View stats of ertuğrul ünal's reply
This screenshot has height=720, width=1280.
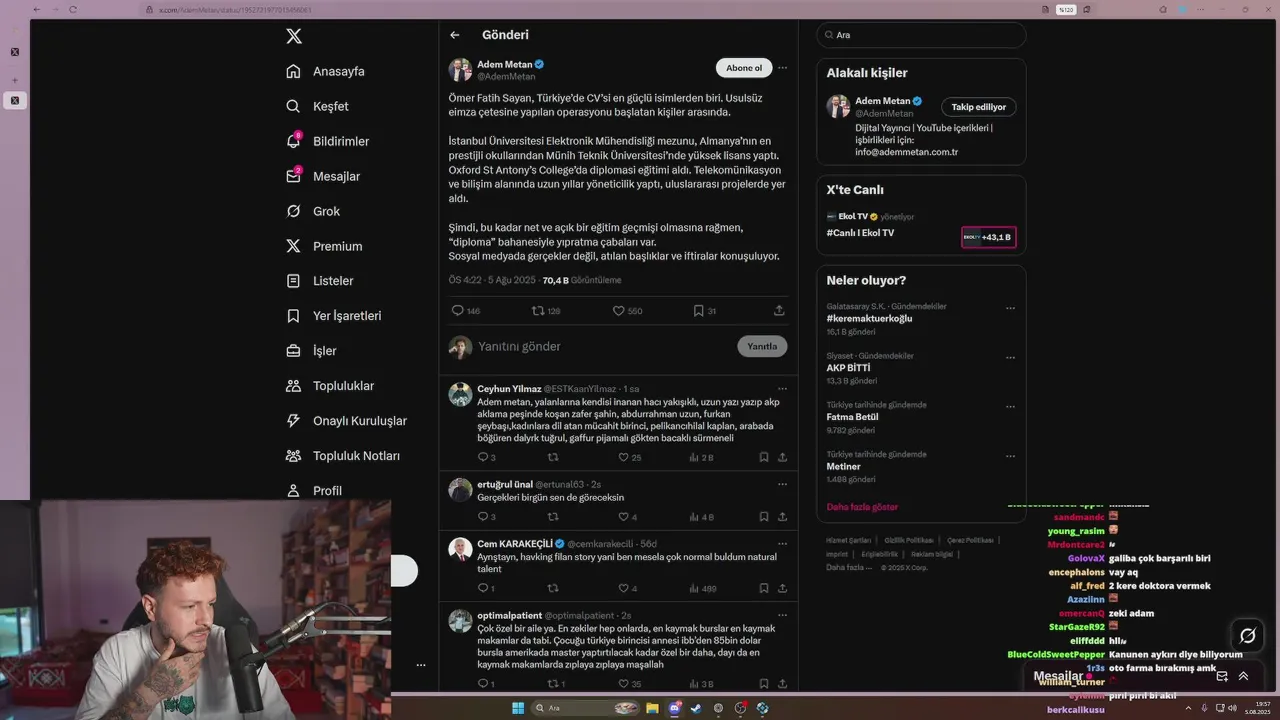click(701, 517)
